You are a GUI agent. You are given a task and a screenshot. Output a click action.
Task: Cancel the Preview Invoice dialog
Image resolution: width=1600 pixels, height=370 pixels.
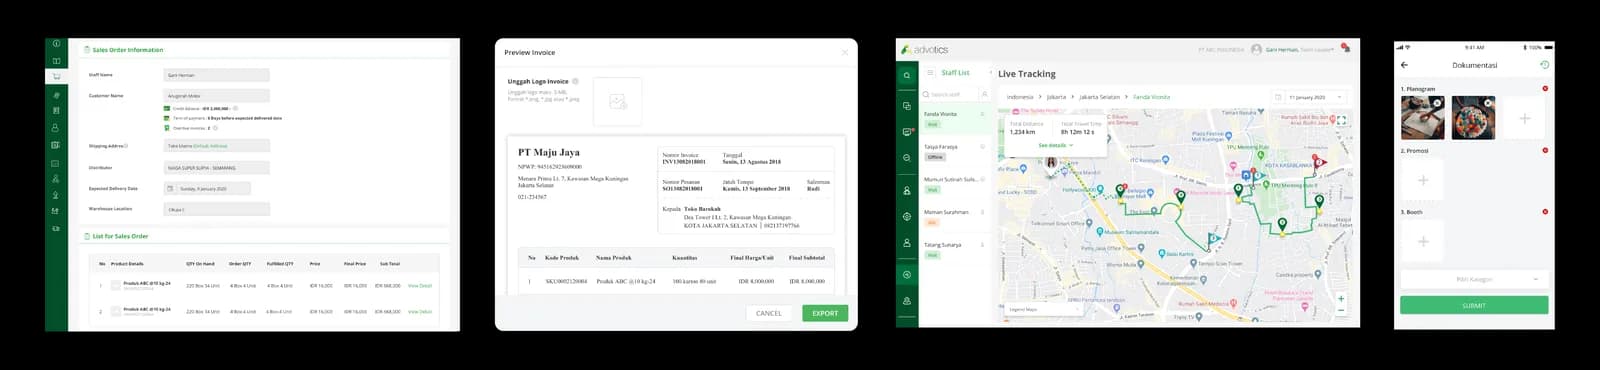pyautogui.click(x=769, y=313)
